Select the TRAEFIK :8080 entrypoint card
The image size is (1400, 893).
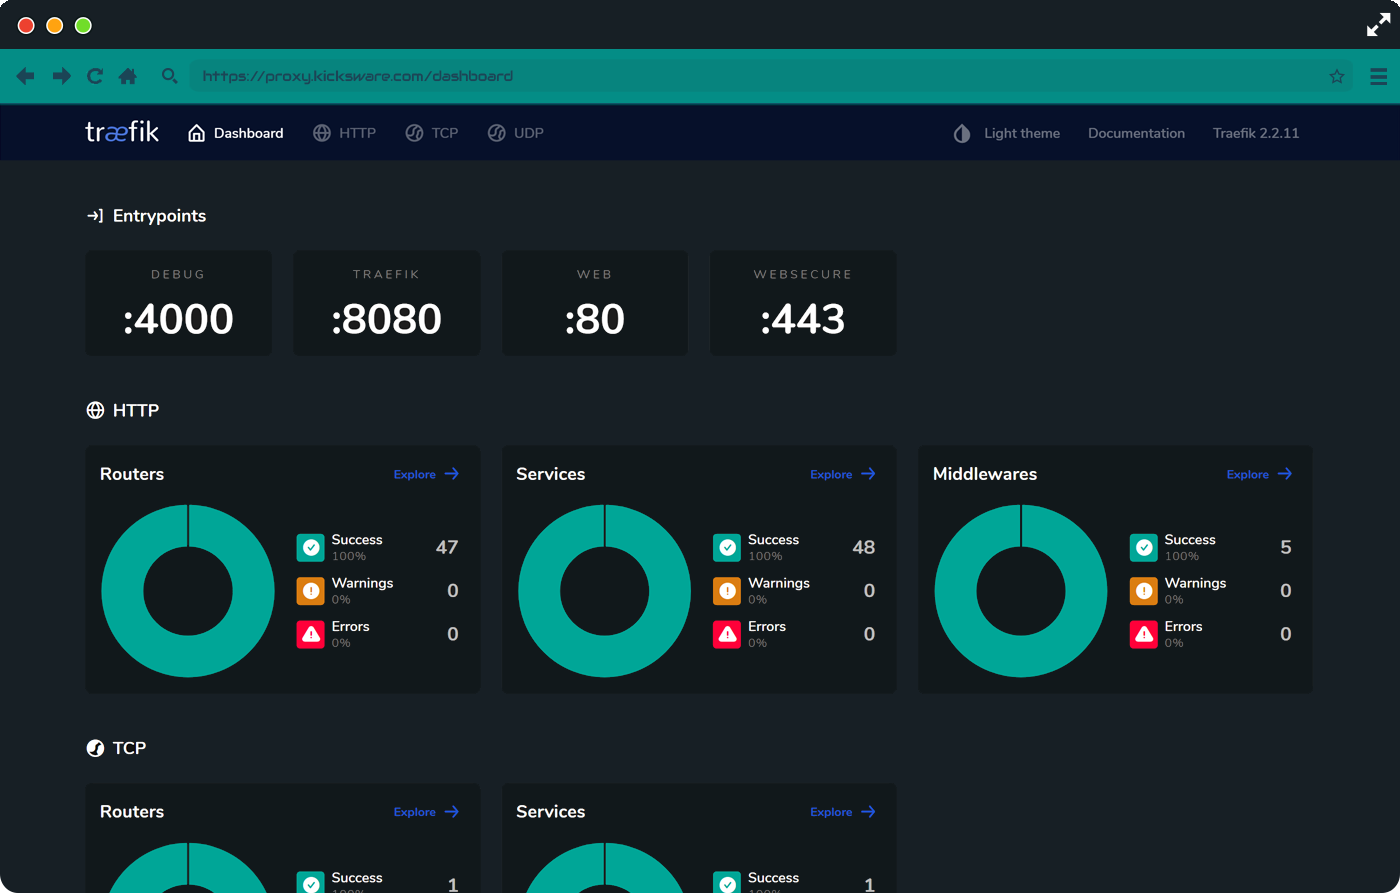386,303
